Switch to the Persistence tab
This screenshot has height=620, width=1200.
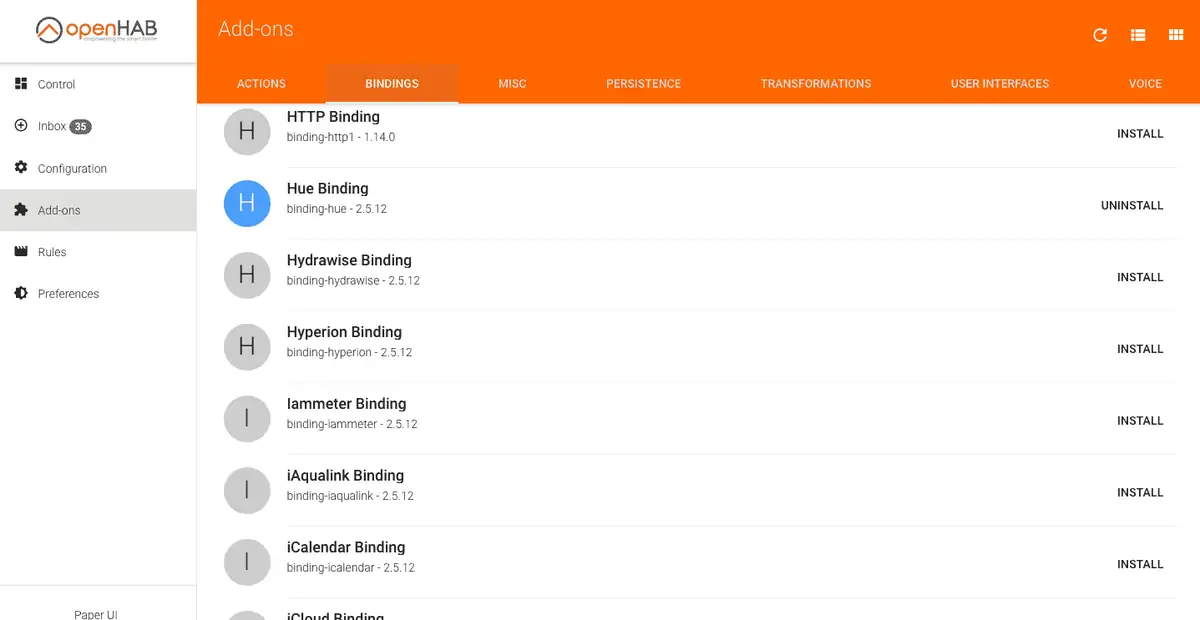coord(643,84)
